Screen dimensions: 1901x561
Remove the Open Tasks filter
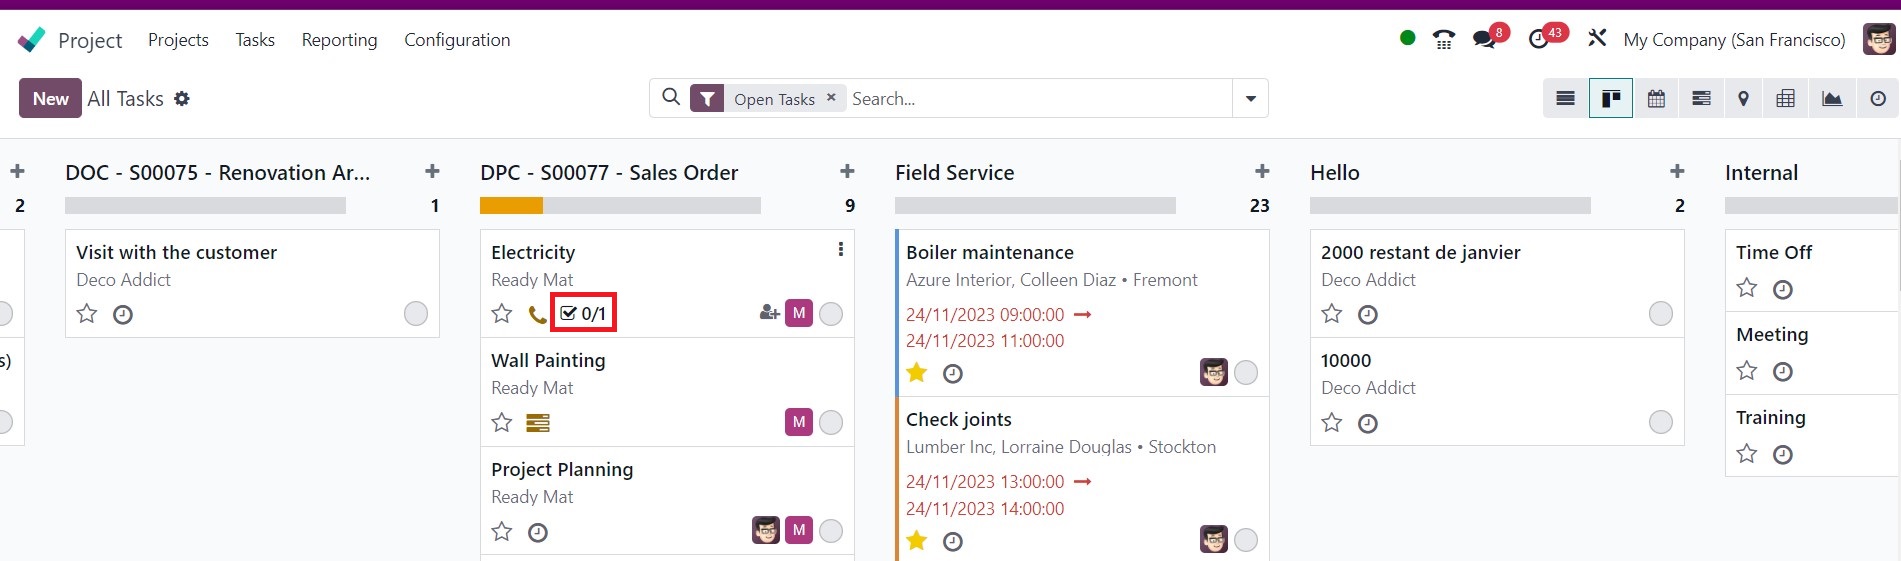point(831,98)
